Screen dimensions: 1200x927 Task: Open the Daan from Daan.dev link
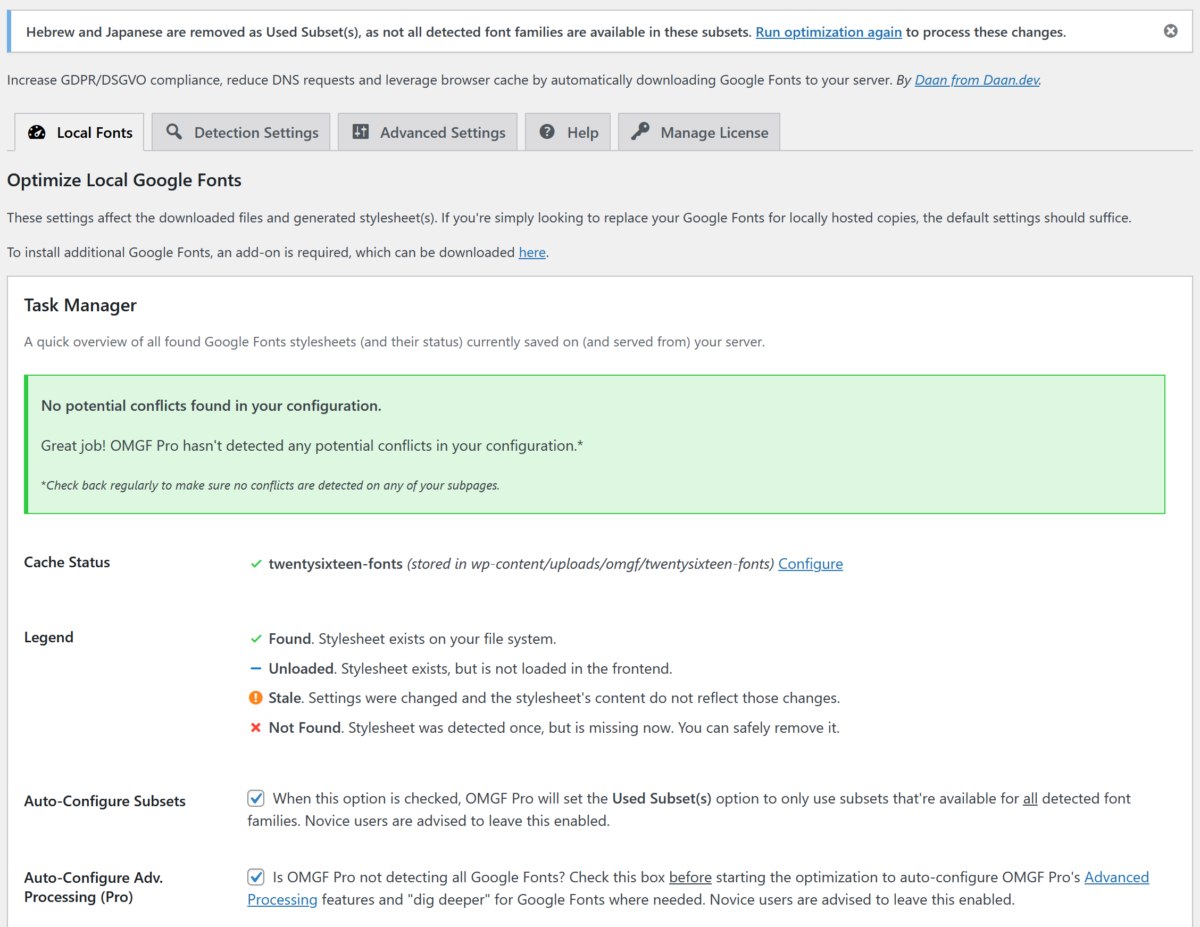pos(977,80)
